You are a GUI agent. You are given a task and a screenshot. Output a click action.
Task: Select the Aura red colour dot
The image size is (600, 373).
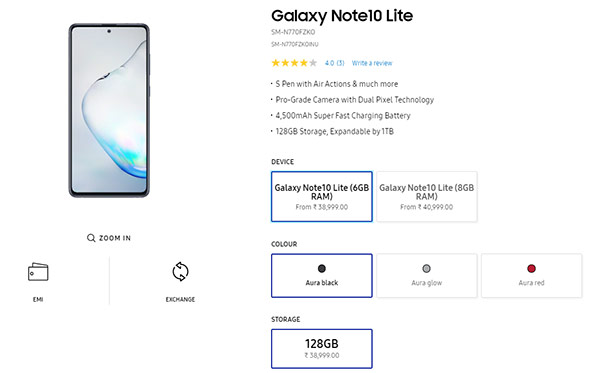click(531, 269)
